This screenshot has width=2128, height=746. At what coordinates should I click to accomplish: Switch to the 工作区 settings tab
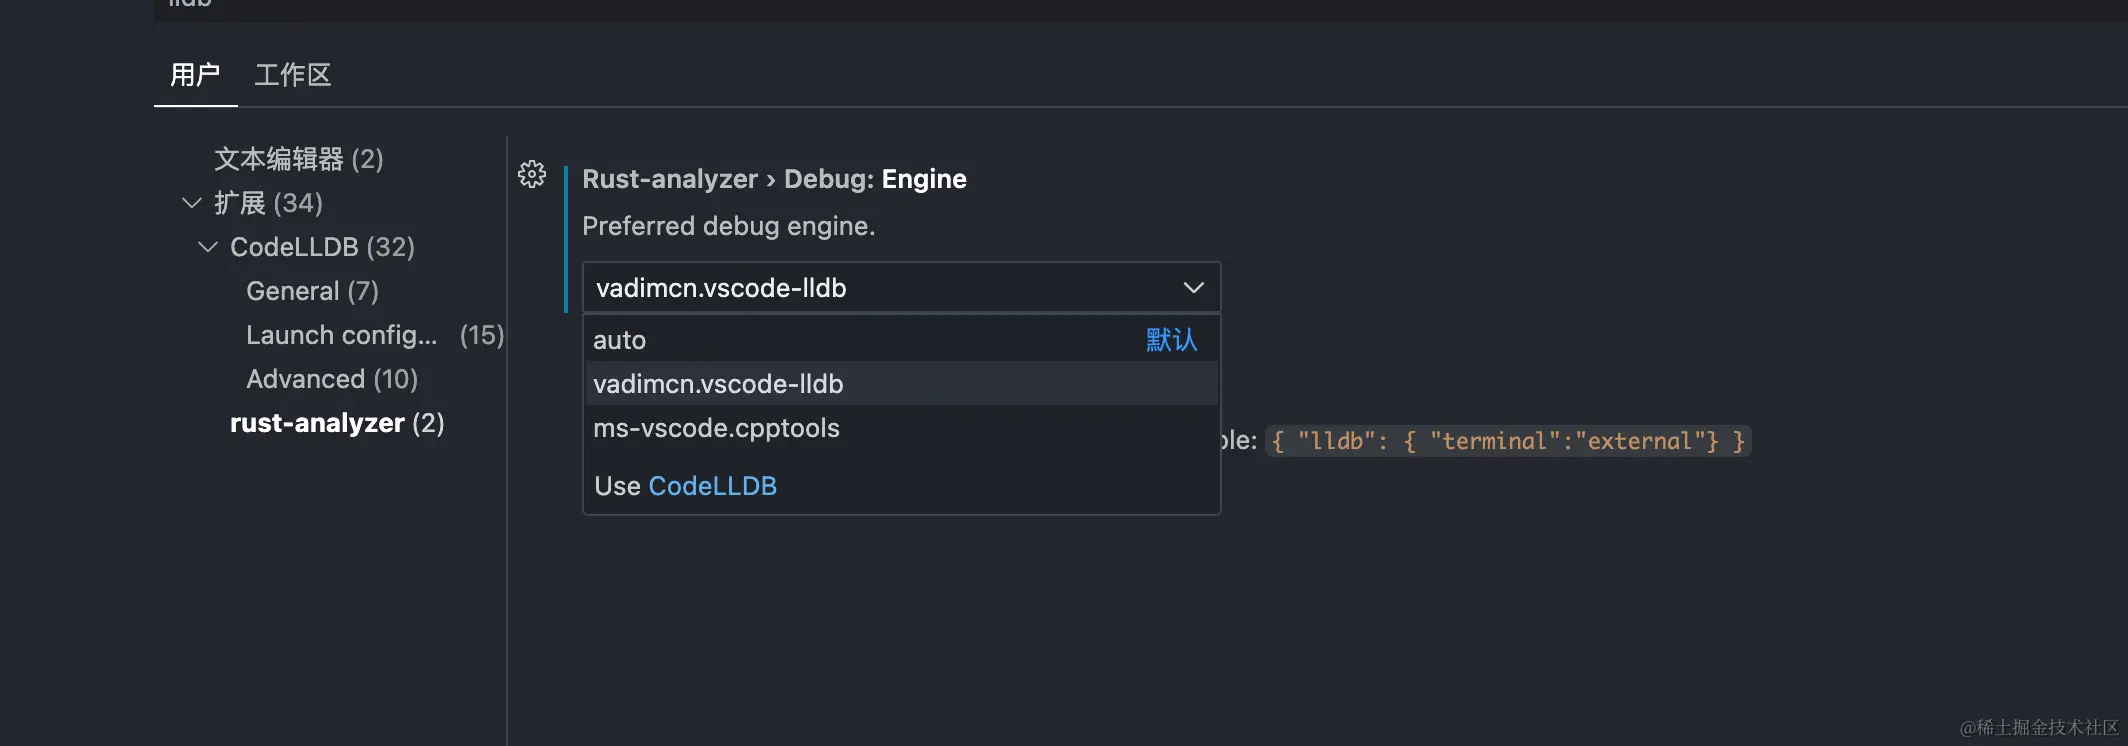click(292, 75)
